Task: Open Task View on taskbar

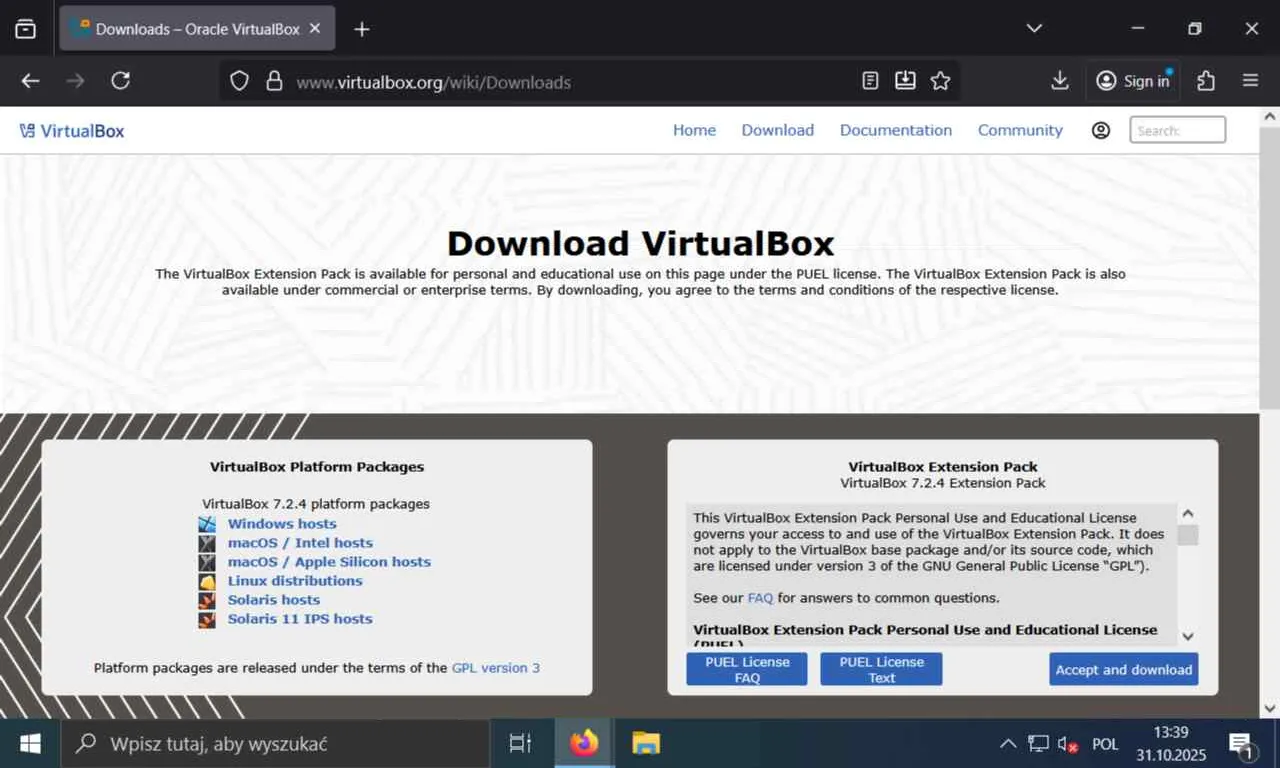Action: click(x=520, y=744)
